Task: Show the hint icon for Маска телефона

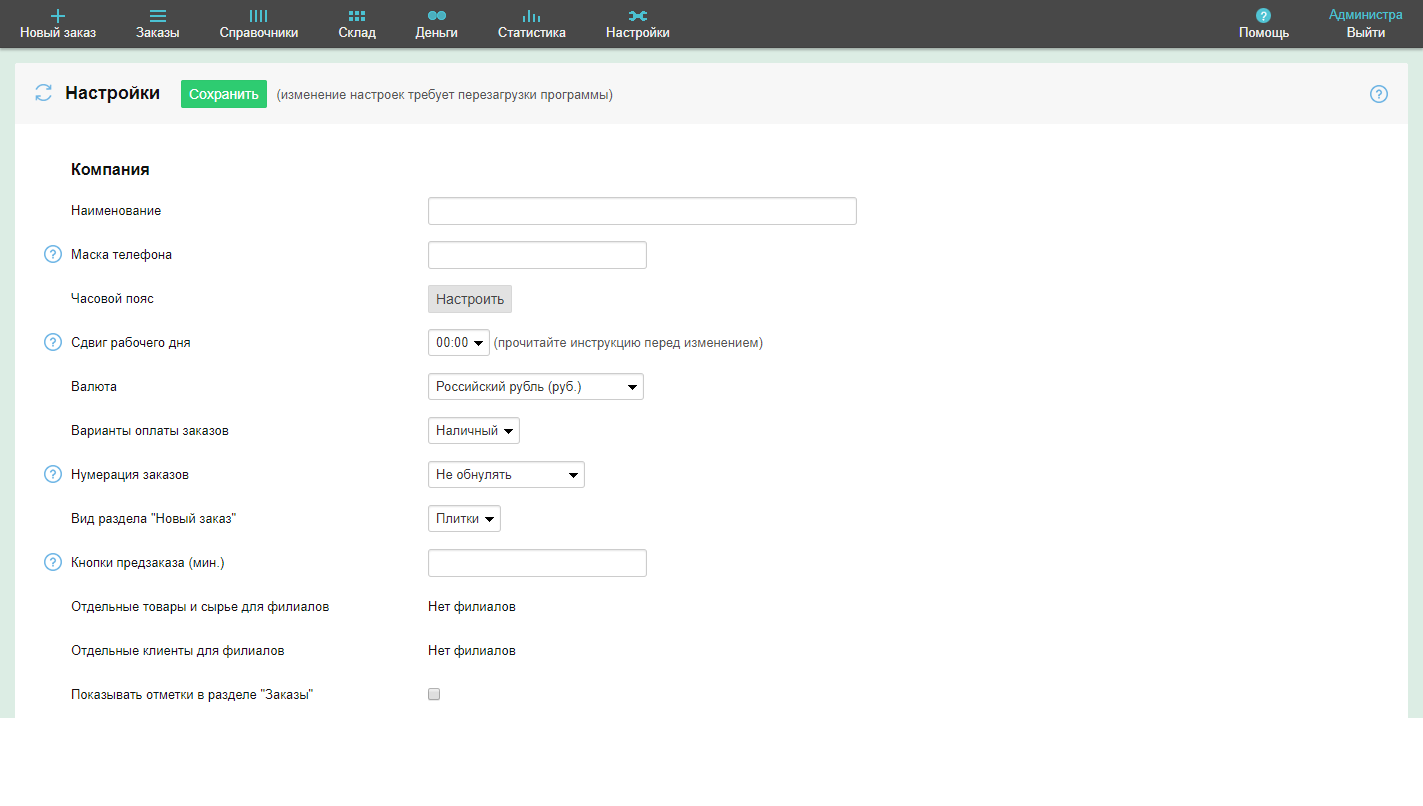Action: click(53, 255)
